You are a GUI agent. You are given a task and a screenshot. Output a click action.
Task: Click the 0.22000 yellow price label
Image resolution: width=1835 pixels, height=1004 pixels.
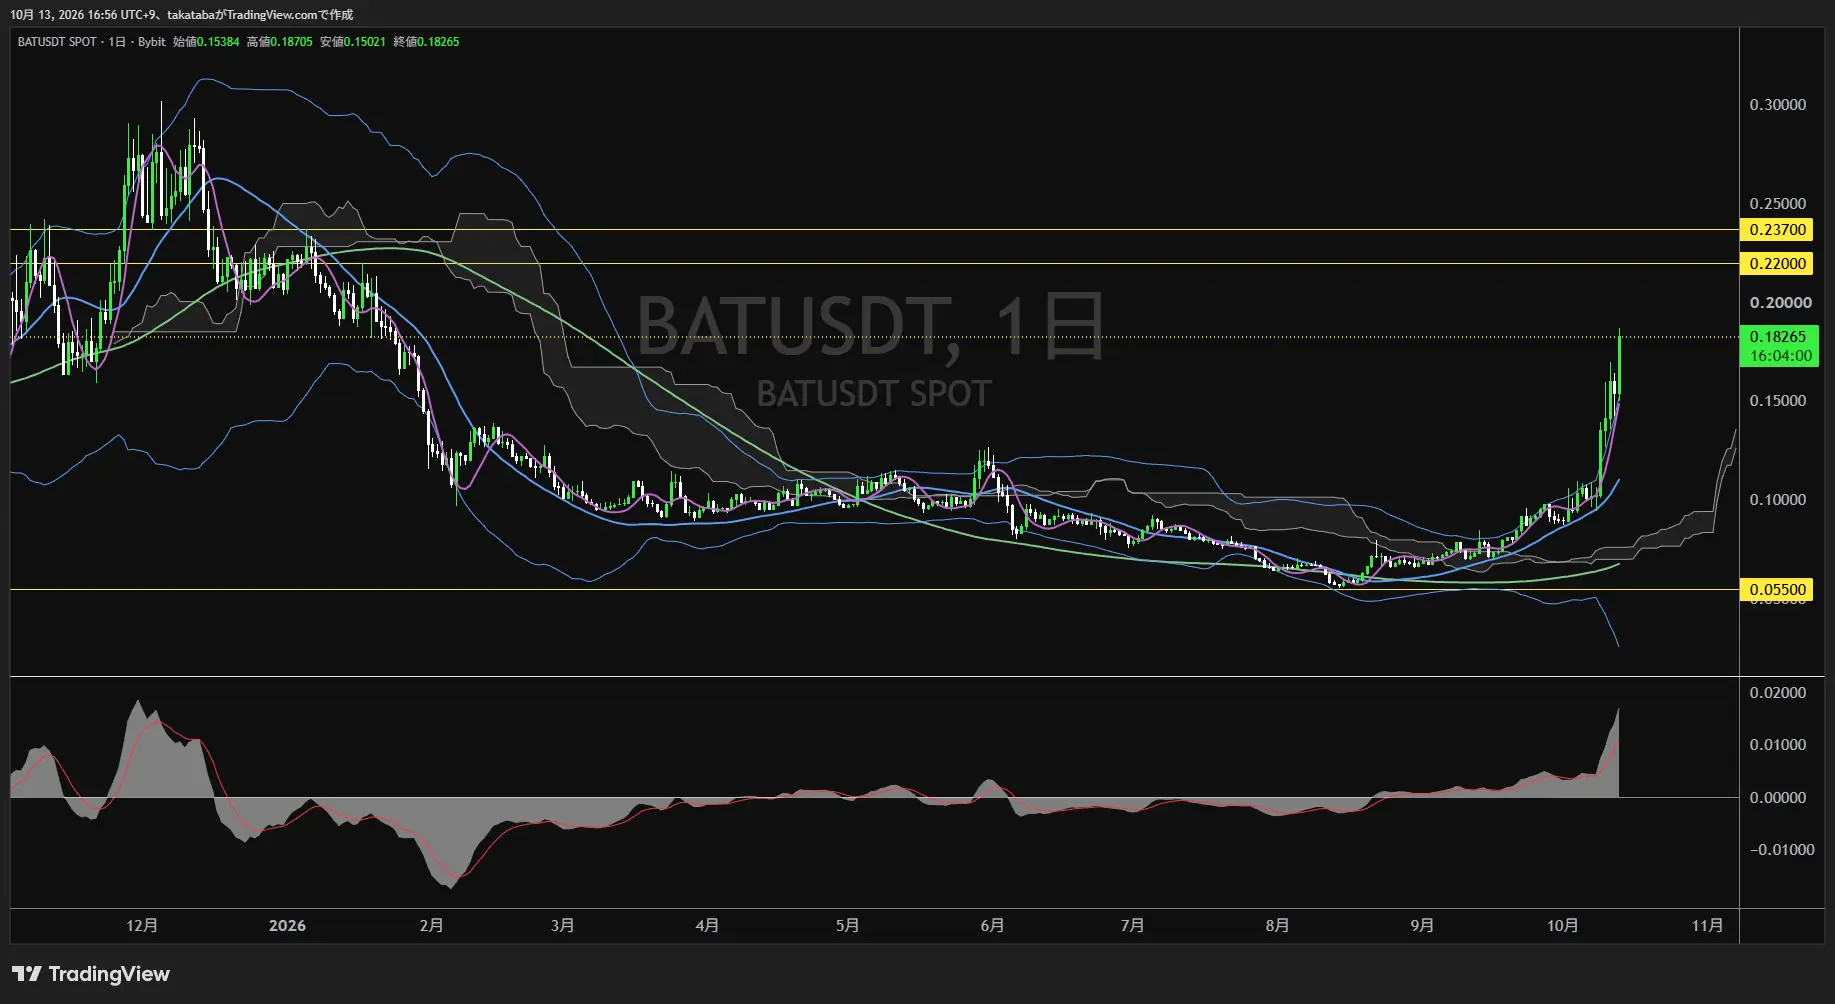(x=1778, y=264)
